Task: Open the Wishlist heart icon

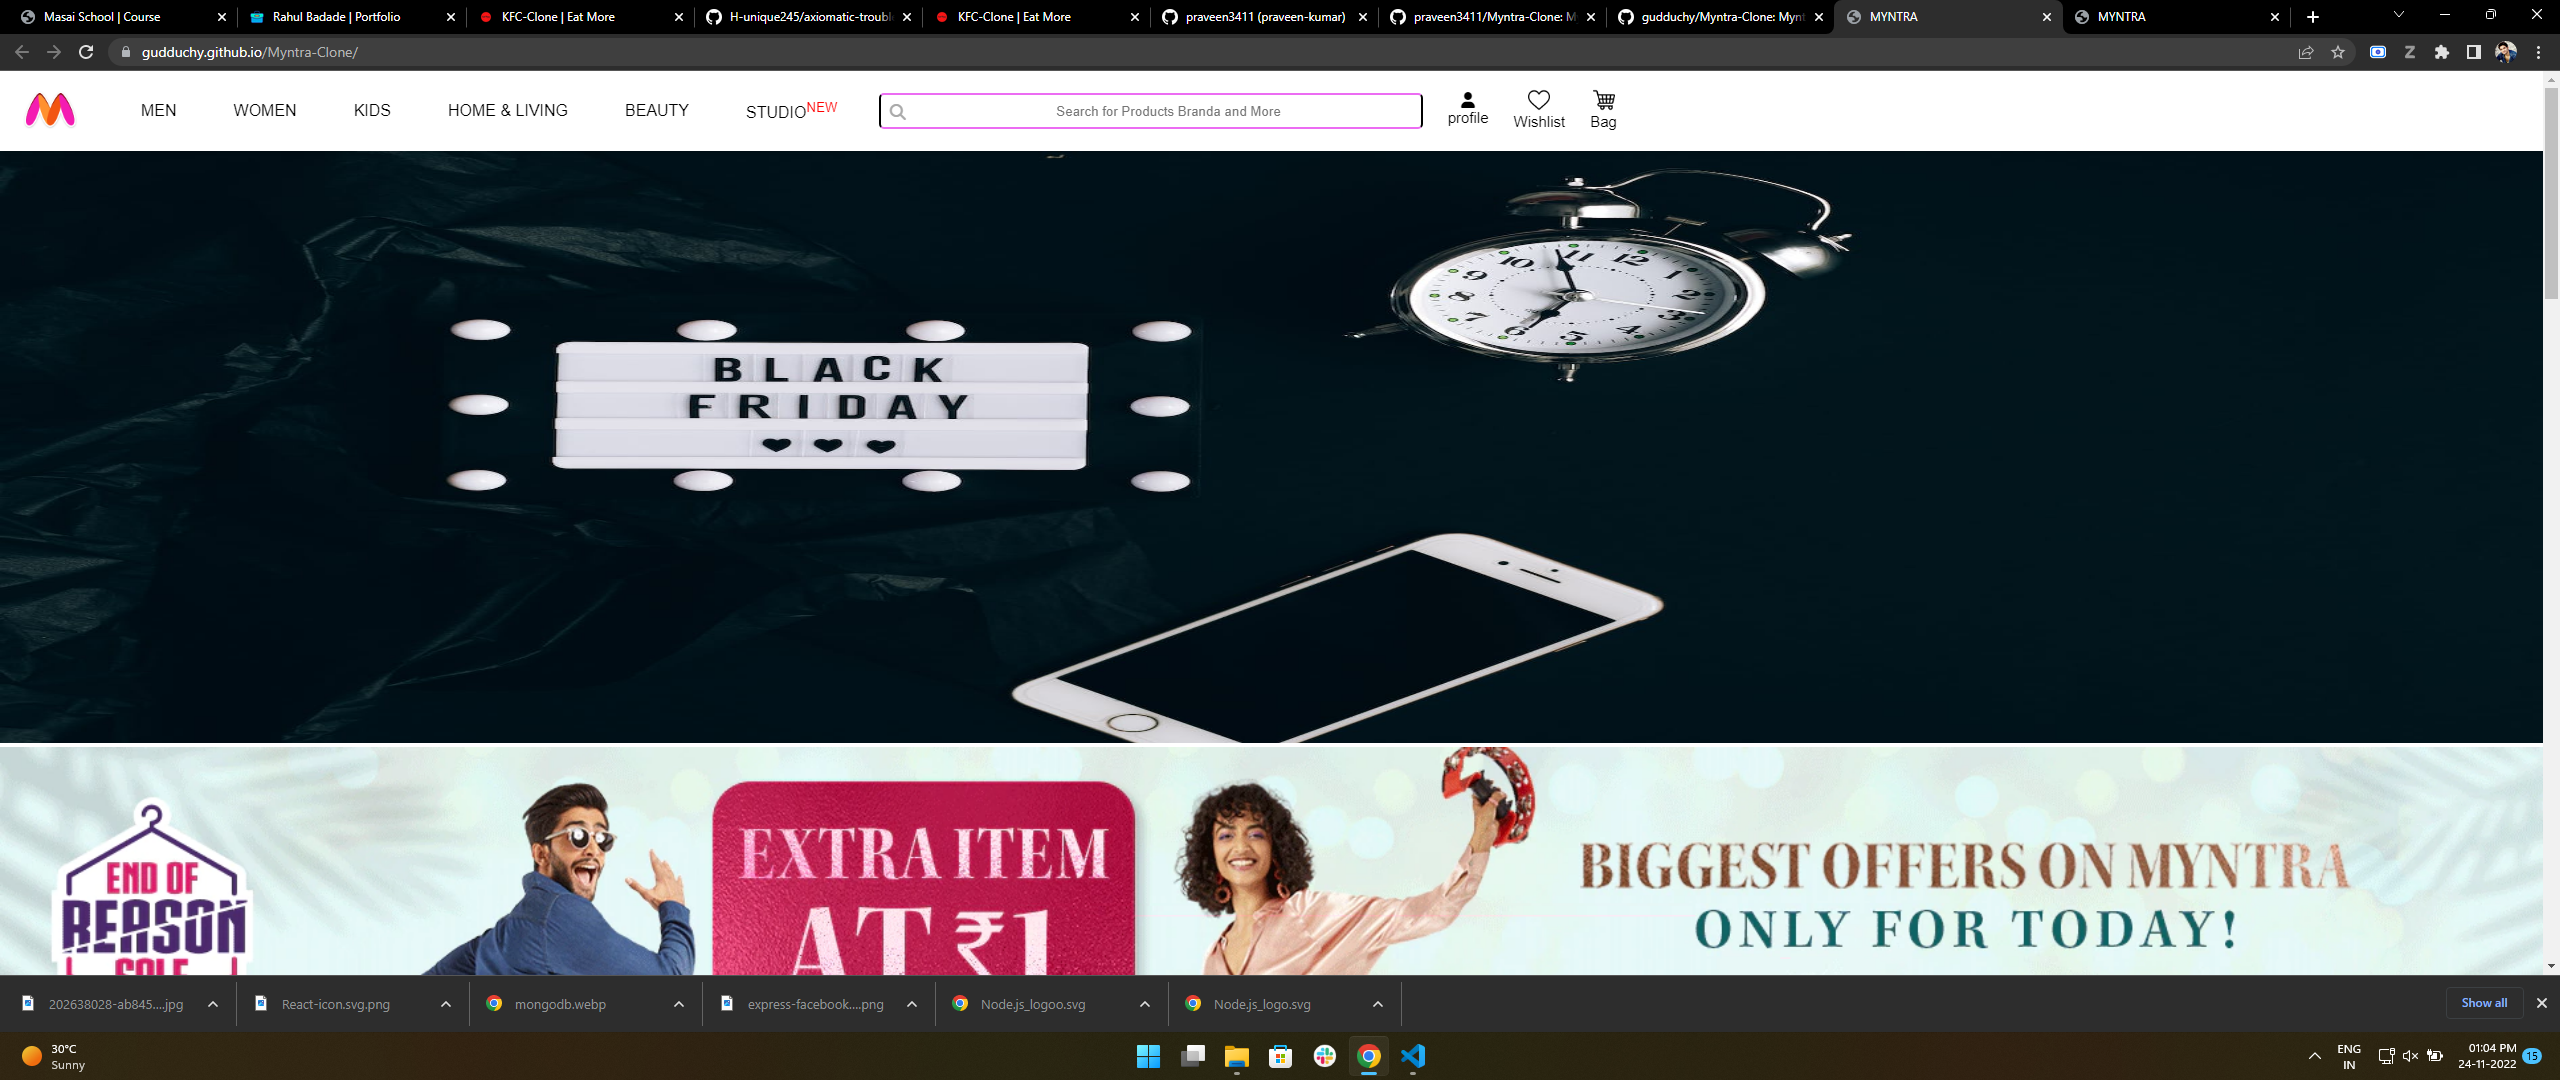Action: coord(1538,100)
